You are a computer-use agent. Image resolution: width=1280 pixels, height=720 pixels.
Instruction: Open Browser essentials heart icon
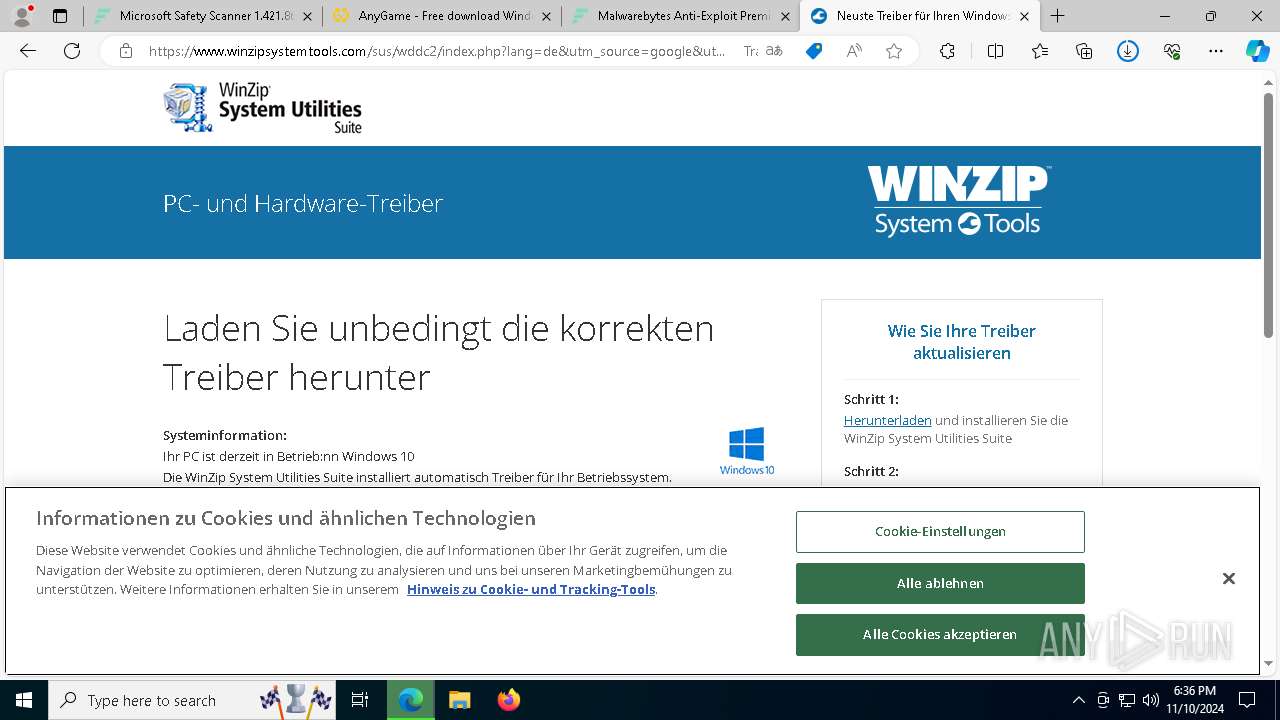(1172, 51)
